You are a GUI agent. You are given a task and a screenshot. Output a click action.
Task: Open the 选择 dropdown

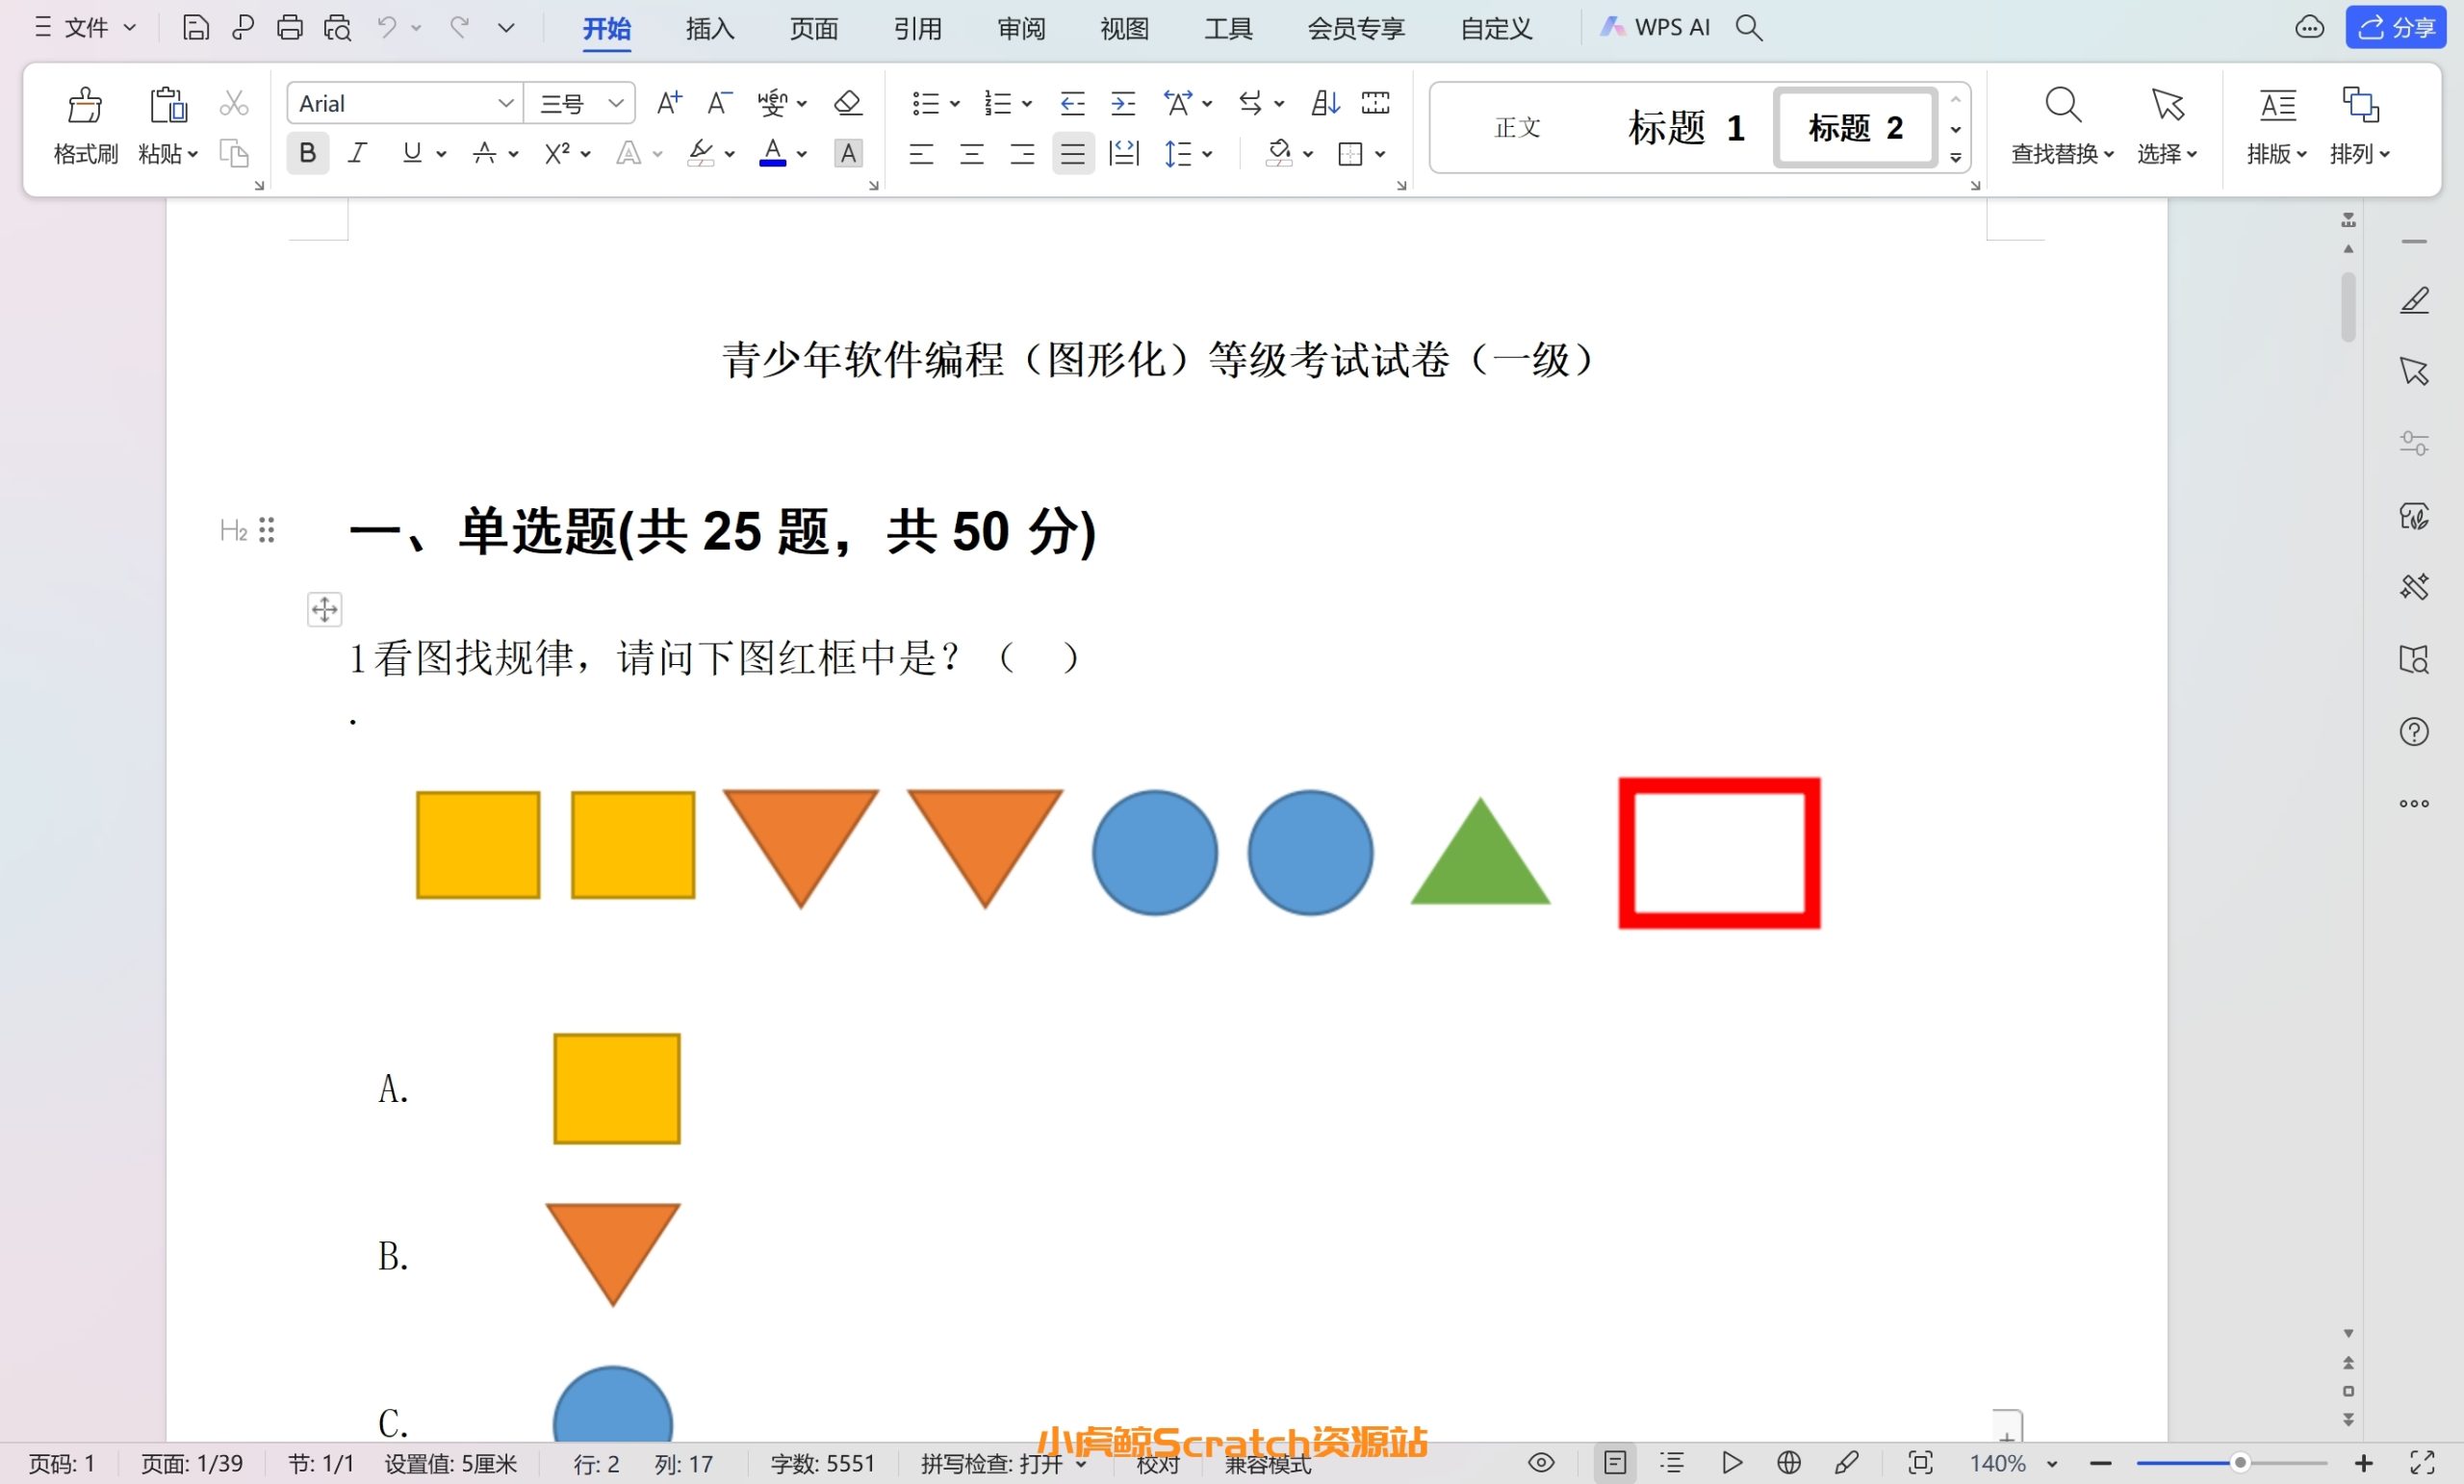(2167, 153)
